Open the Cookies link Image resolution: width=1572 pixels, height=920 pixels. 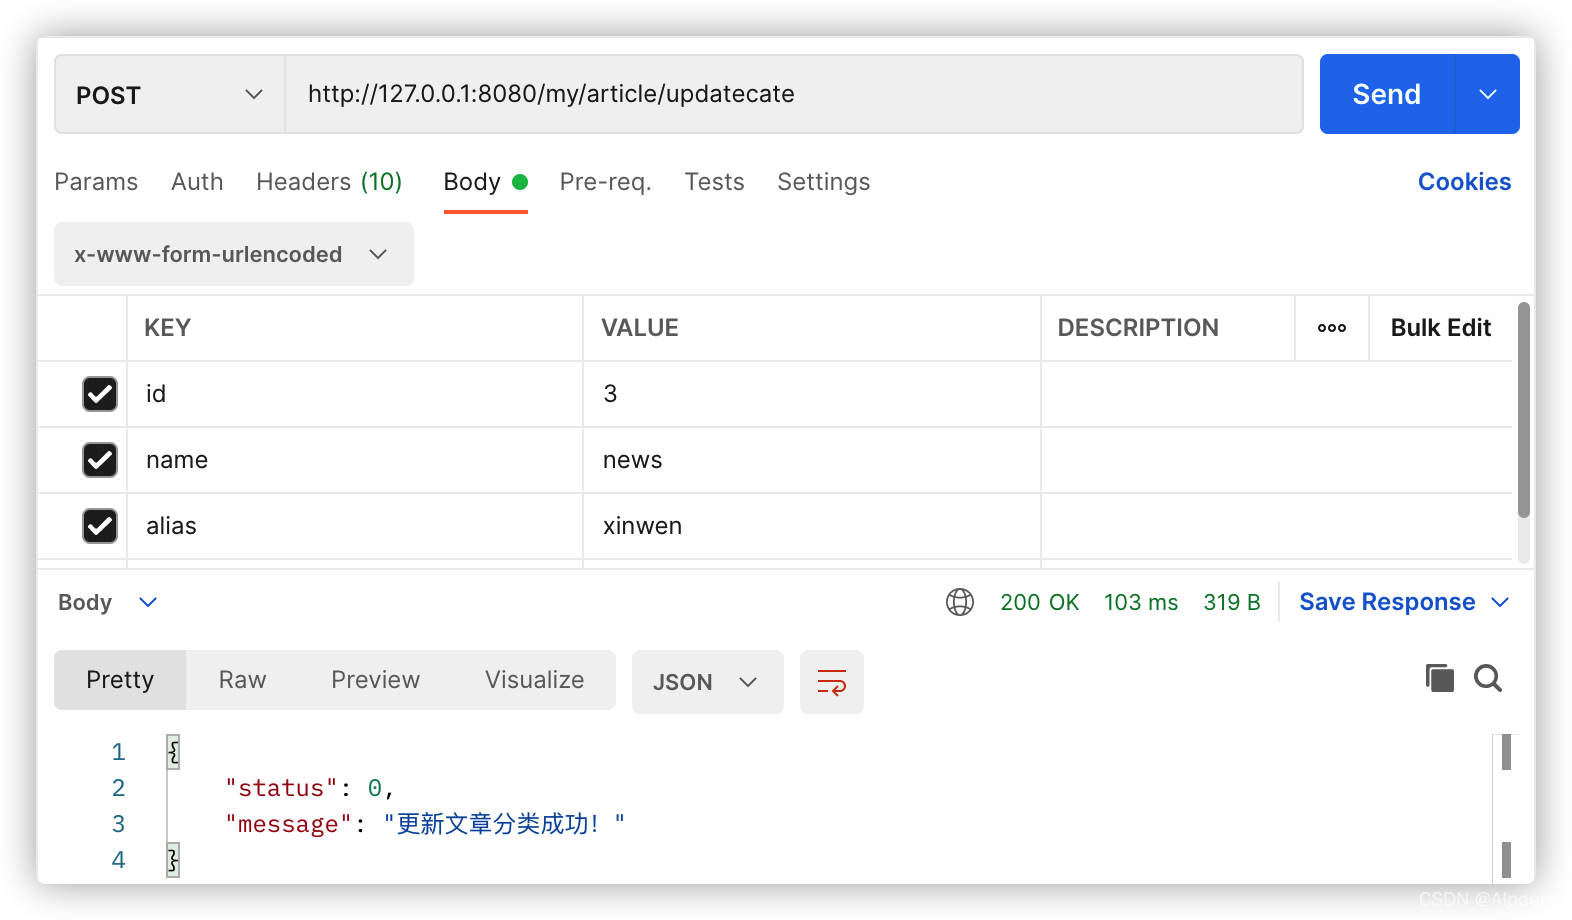pos(1464,182)
